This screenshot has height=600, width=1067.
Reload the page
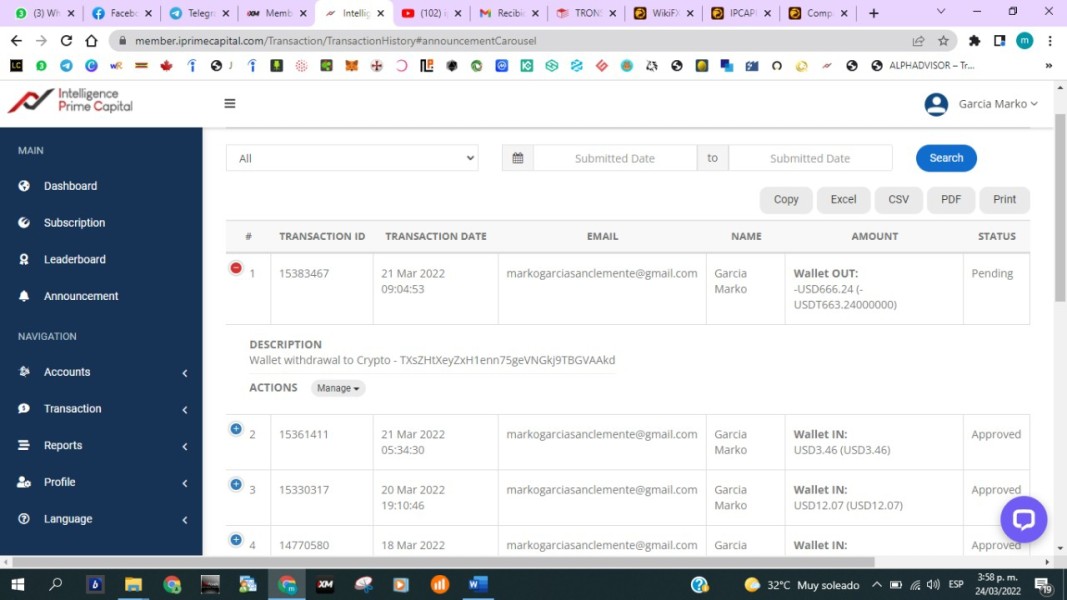click(66, 41)
